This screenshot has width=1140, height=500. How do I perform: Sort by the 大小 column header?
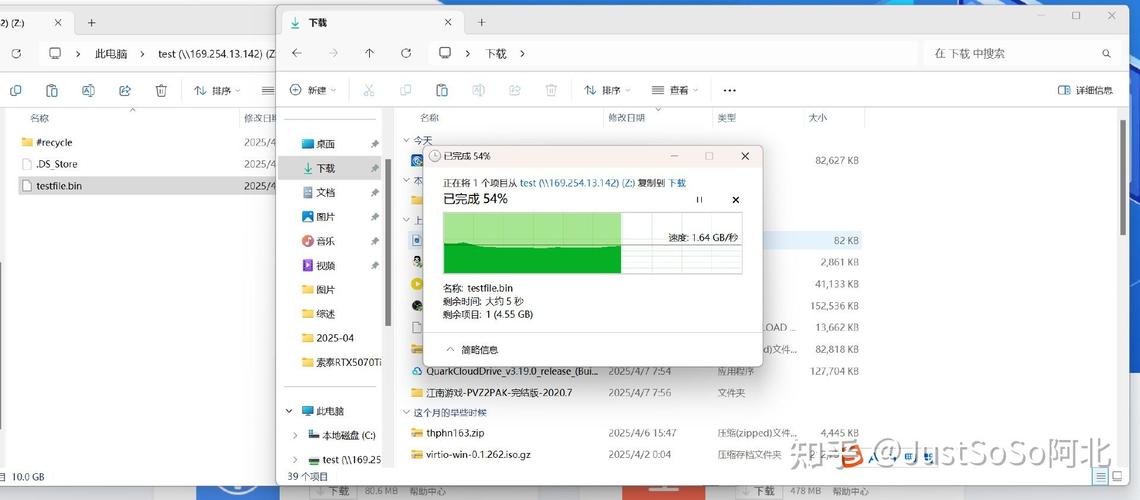point(817,117)
